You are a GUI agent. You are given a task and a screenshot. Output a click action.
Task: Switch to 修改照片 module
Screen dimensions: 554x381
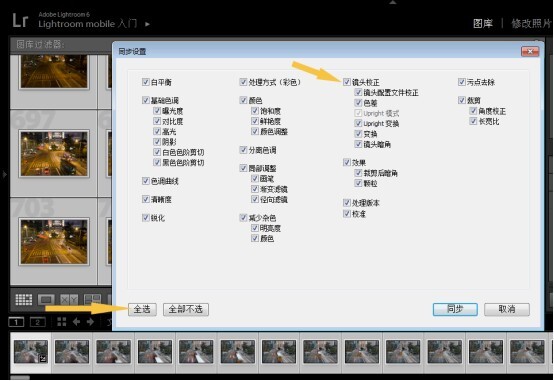531,24
